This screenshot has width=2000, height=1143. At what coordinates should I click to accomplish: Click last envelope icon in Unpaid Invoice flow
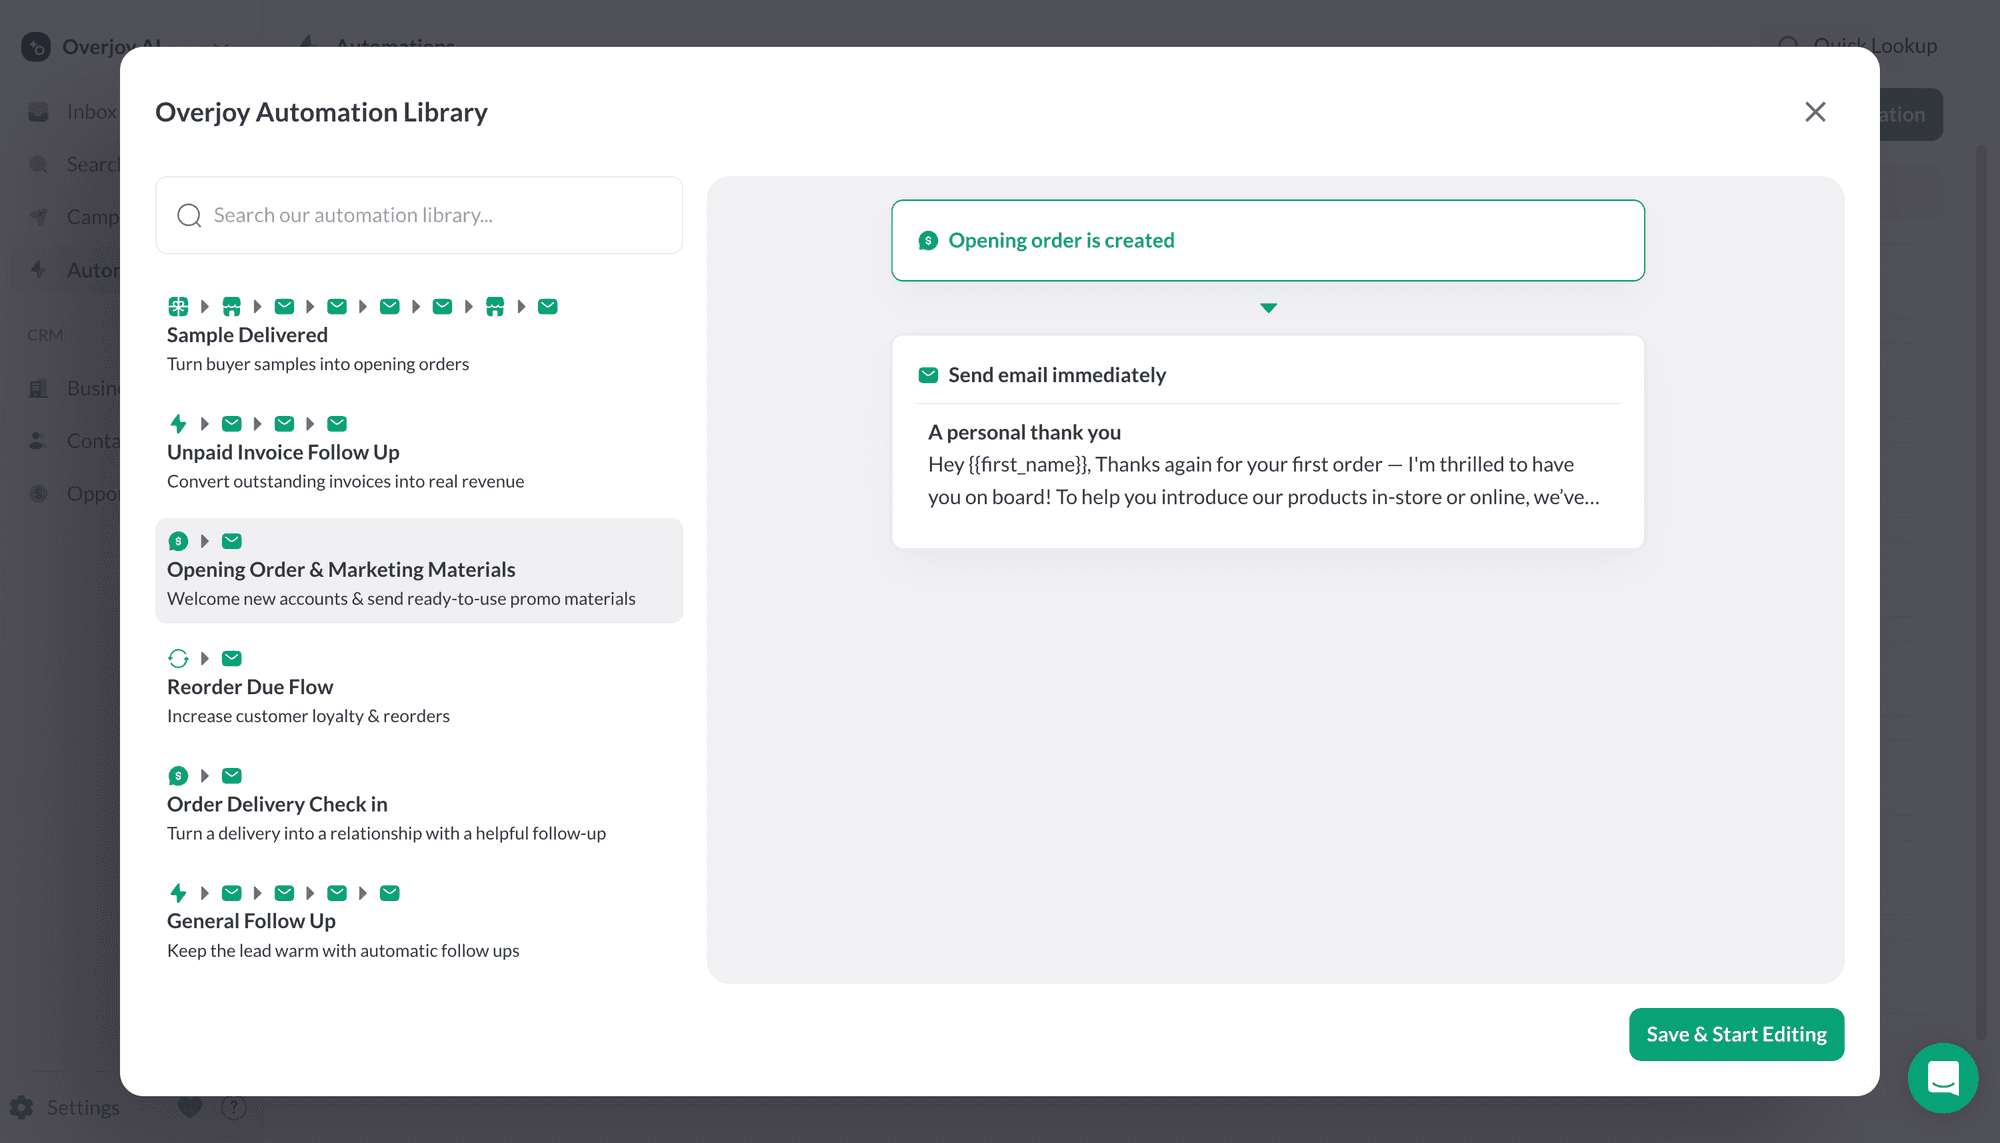click(337, 424)
